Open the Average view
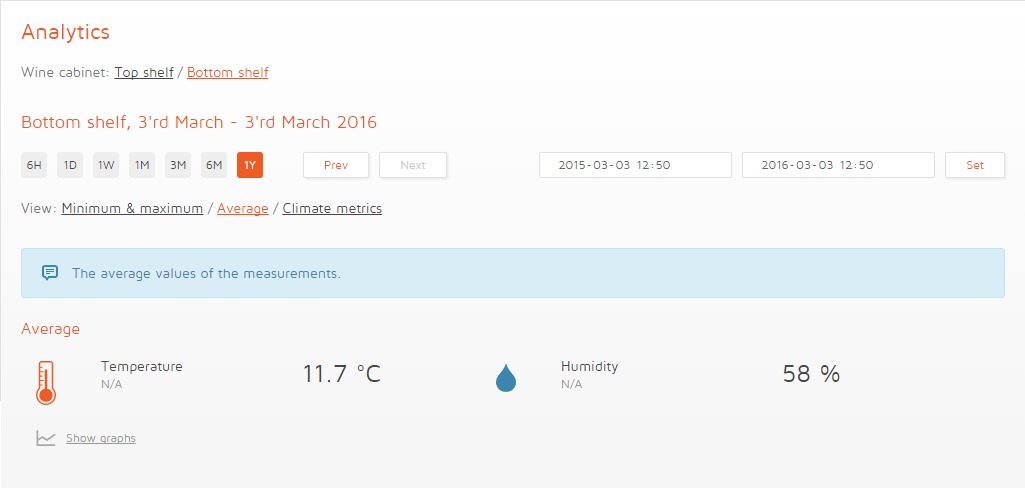 (243, 209)
